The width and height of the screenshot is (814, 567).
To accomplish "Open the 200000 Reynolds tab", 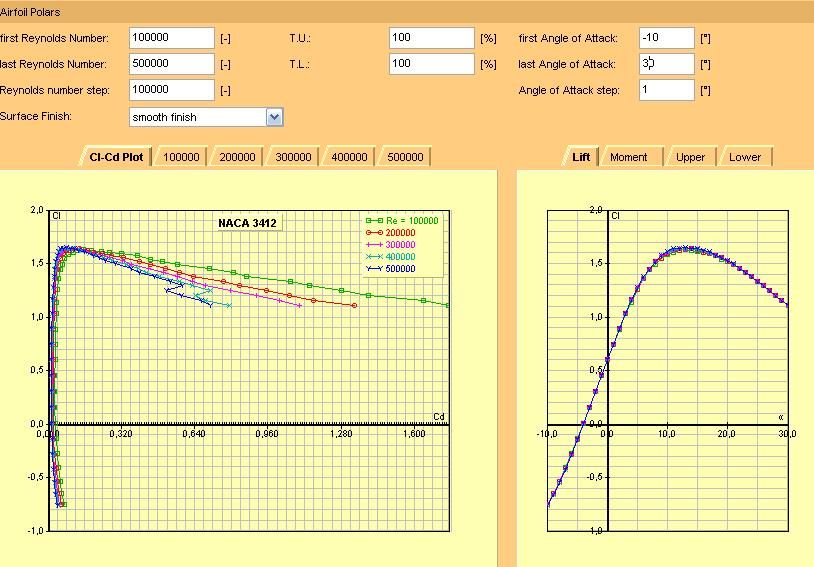I will [237, 157].
